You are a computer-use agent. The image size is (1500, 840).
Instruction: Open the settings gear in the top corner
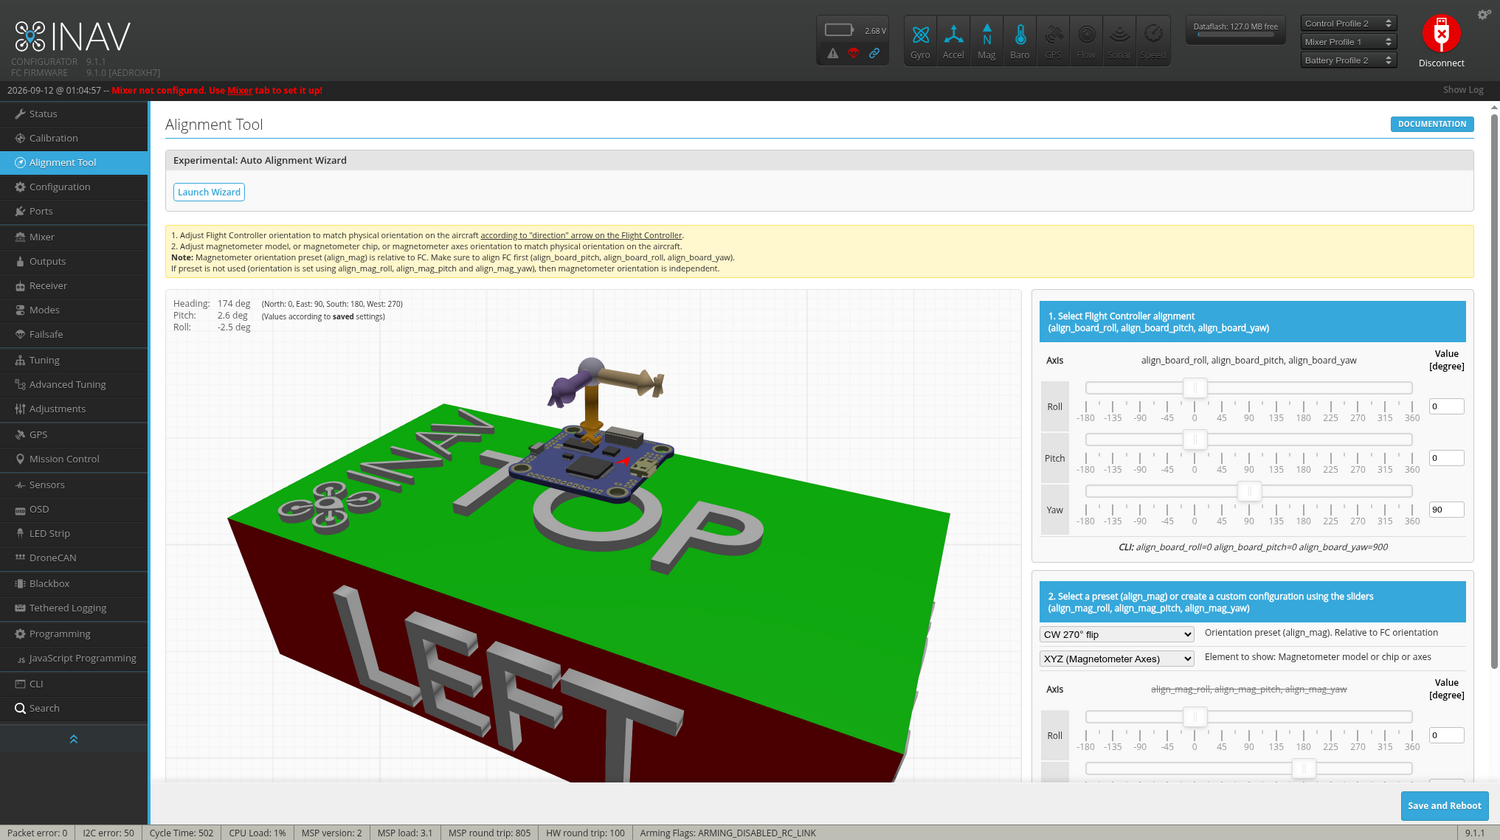1483,14
